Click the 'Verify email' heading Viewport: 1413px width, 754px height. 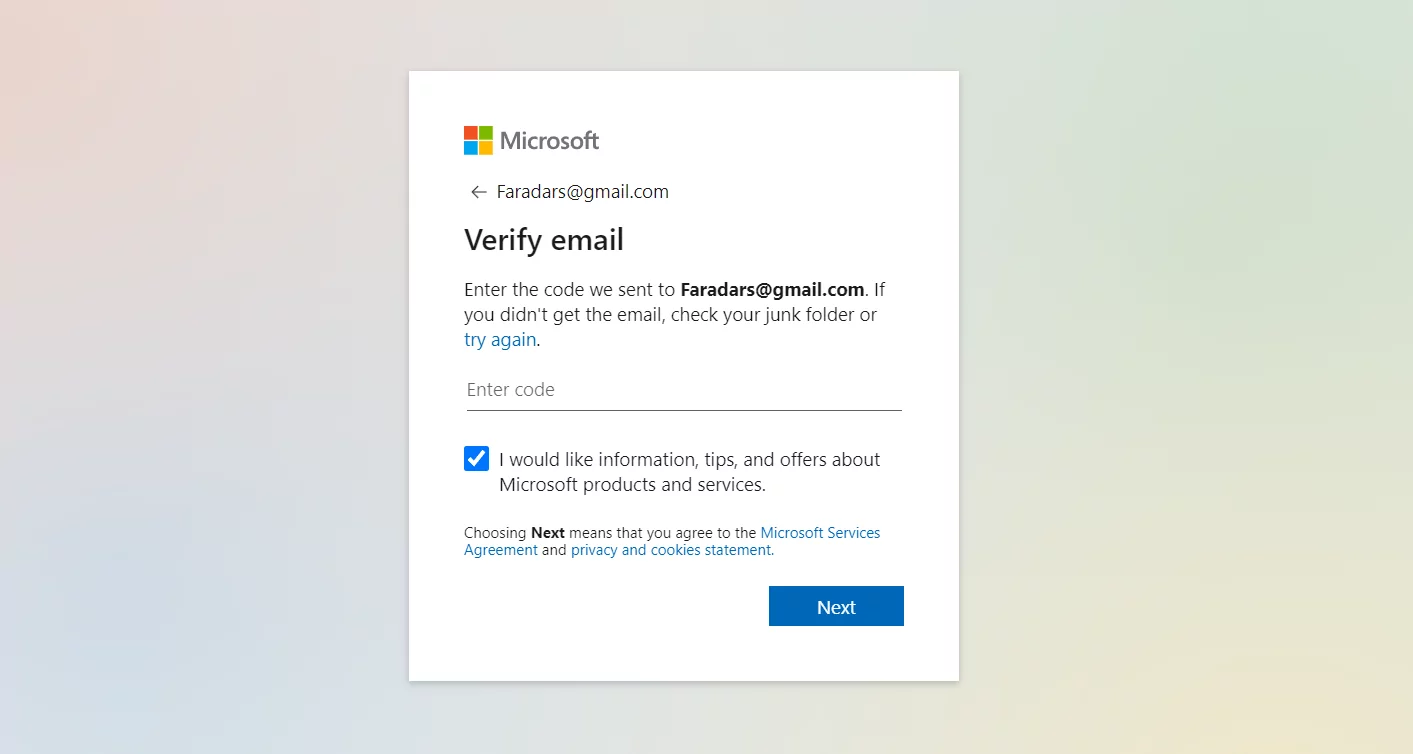544,240
